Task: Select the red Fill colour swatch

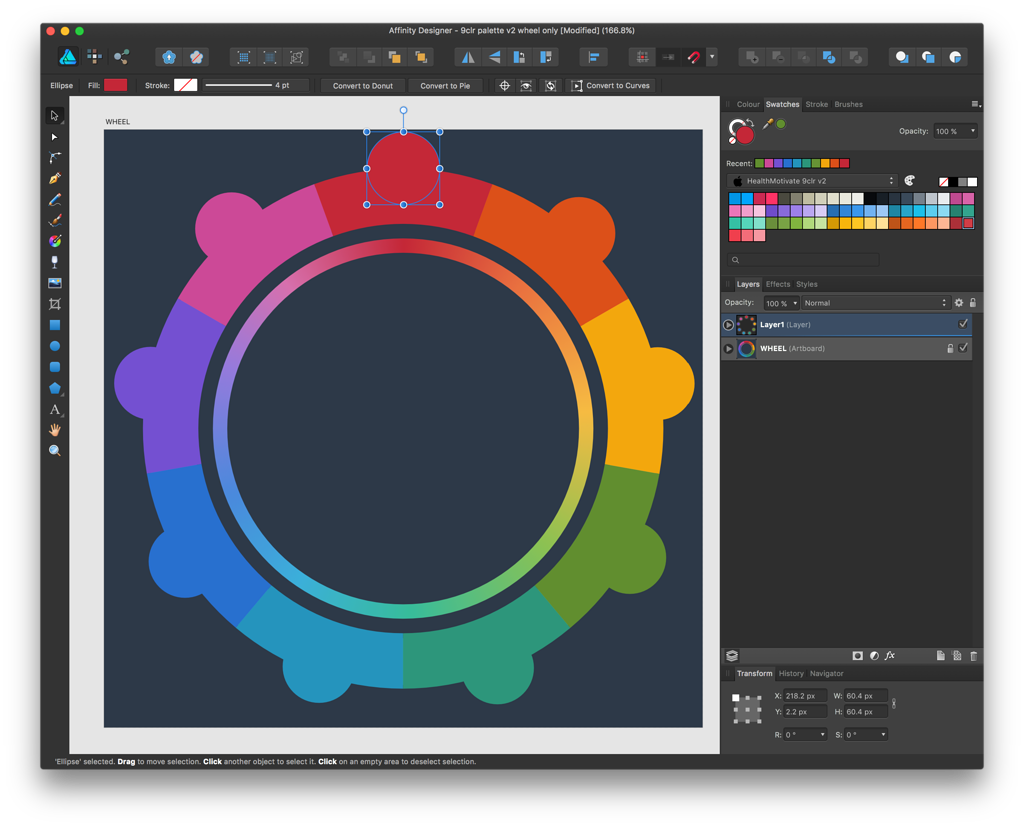Action: click(114, 85)
